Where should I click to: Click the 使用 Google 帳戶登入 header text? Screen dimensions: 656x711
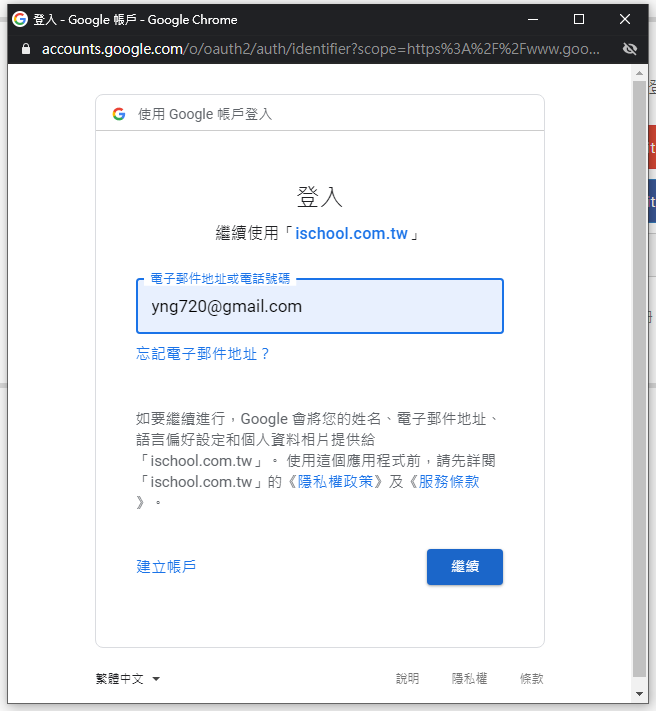click(205, 114)
